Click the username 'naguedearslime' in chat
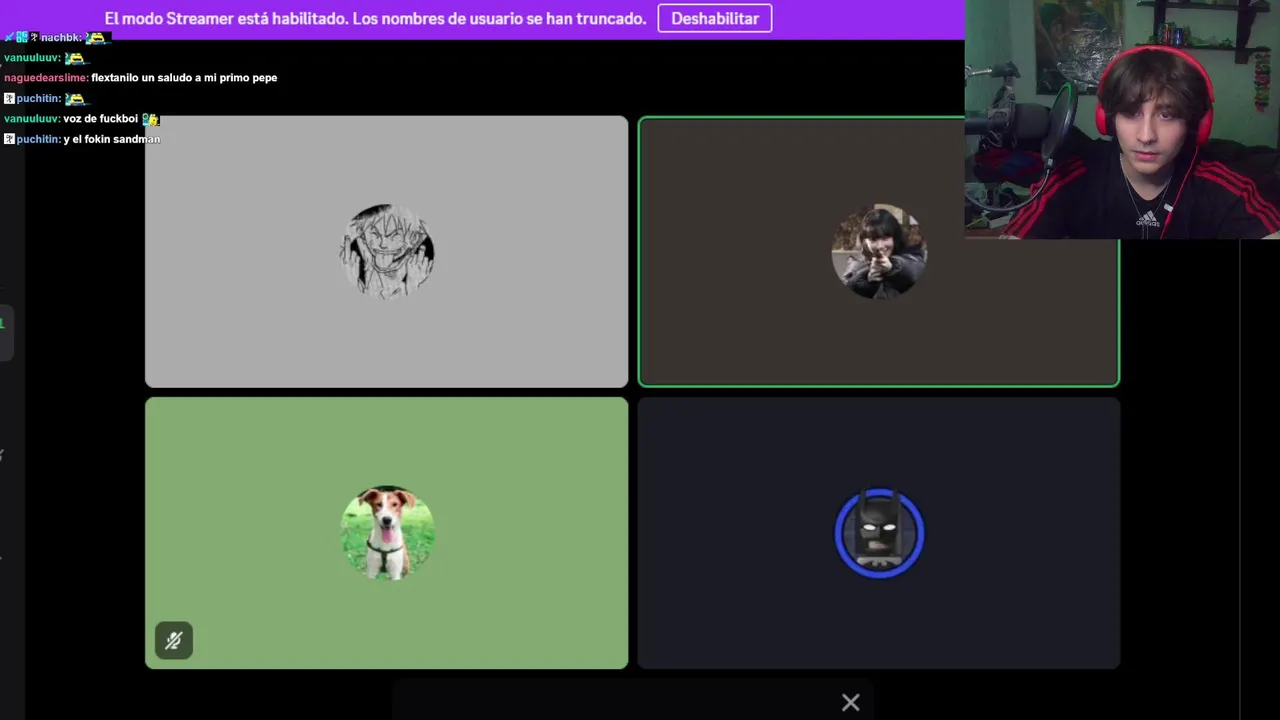The width and height of the screenshot is (1280, 720). coord(45,78)
